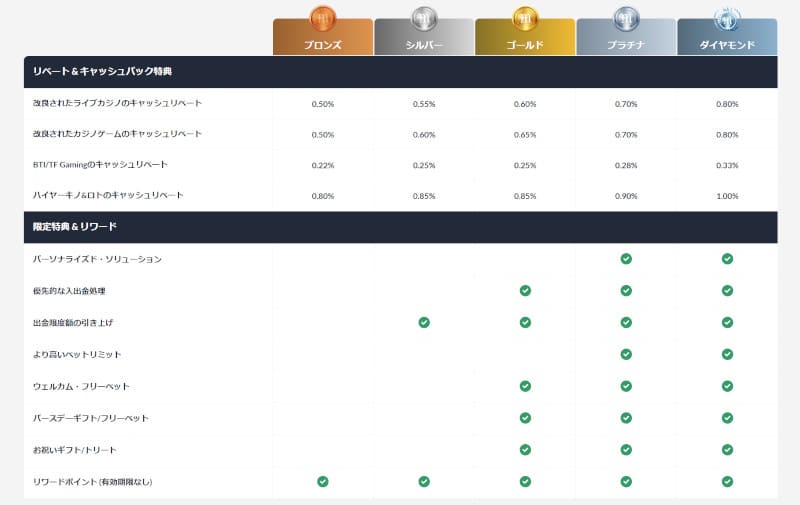Select the ブロンズ tier tab

(323, 44)
